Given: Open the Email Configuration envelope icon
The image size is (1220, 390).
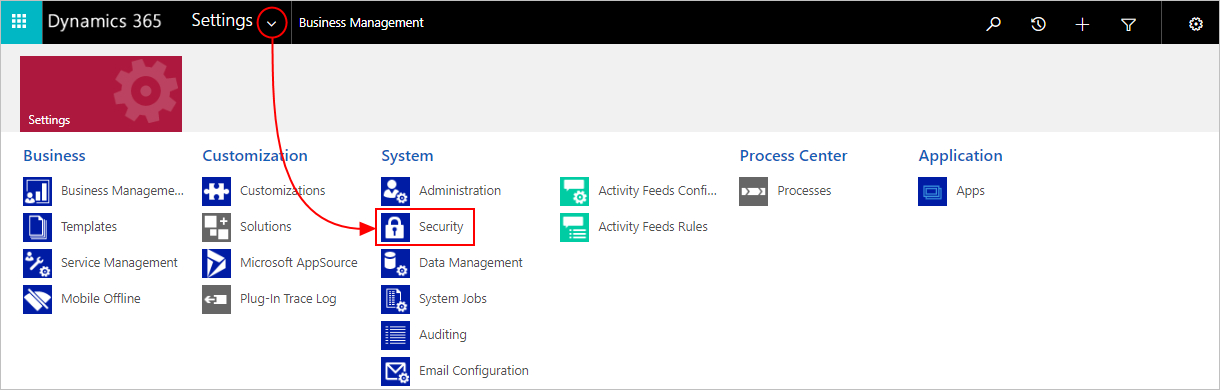Looking at the screenshot, I should pos(396,371).
